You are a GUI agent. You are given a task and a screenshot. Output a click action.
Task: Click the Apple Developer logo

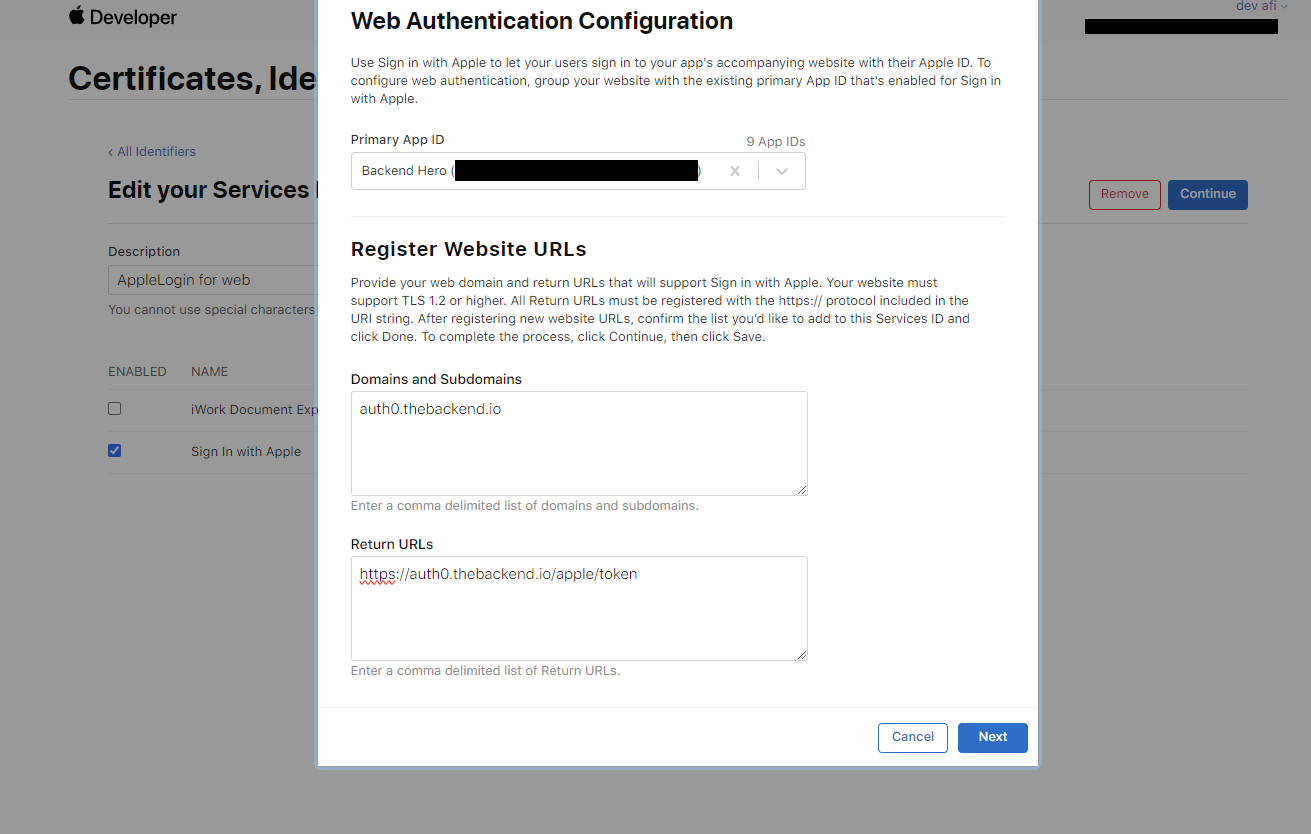[x=123, y=17]
